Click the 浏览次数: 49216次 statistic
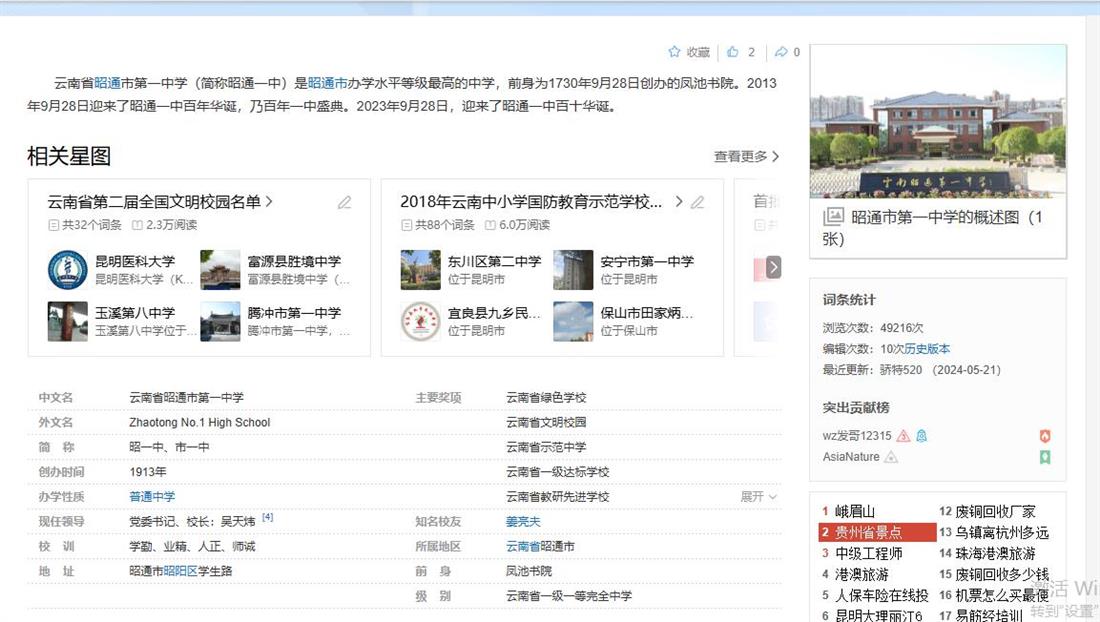The height and width of the screenshot is (622, 1100). pos(873,328)
